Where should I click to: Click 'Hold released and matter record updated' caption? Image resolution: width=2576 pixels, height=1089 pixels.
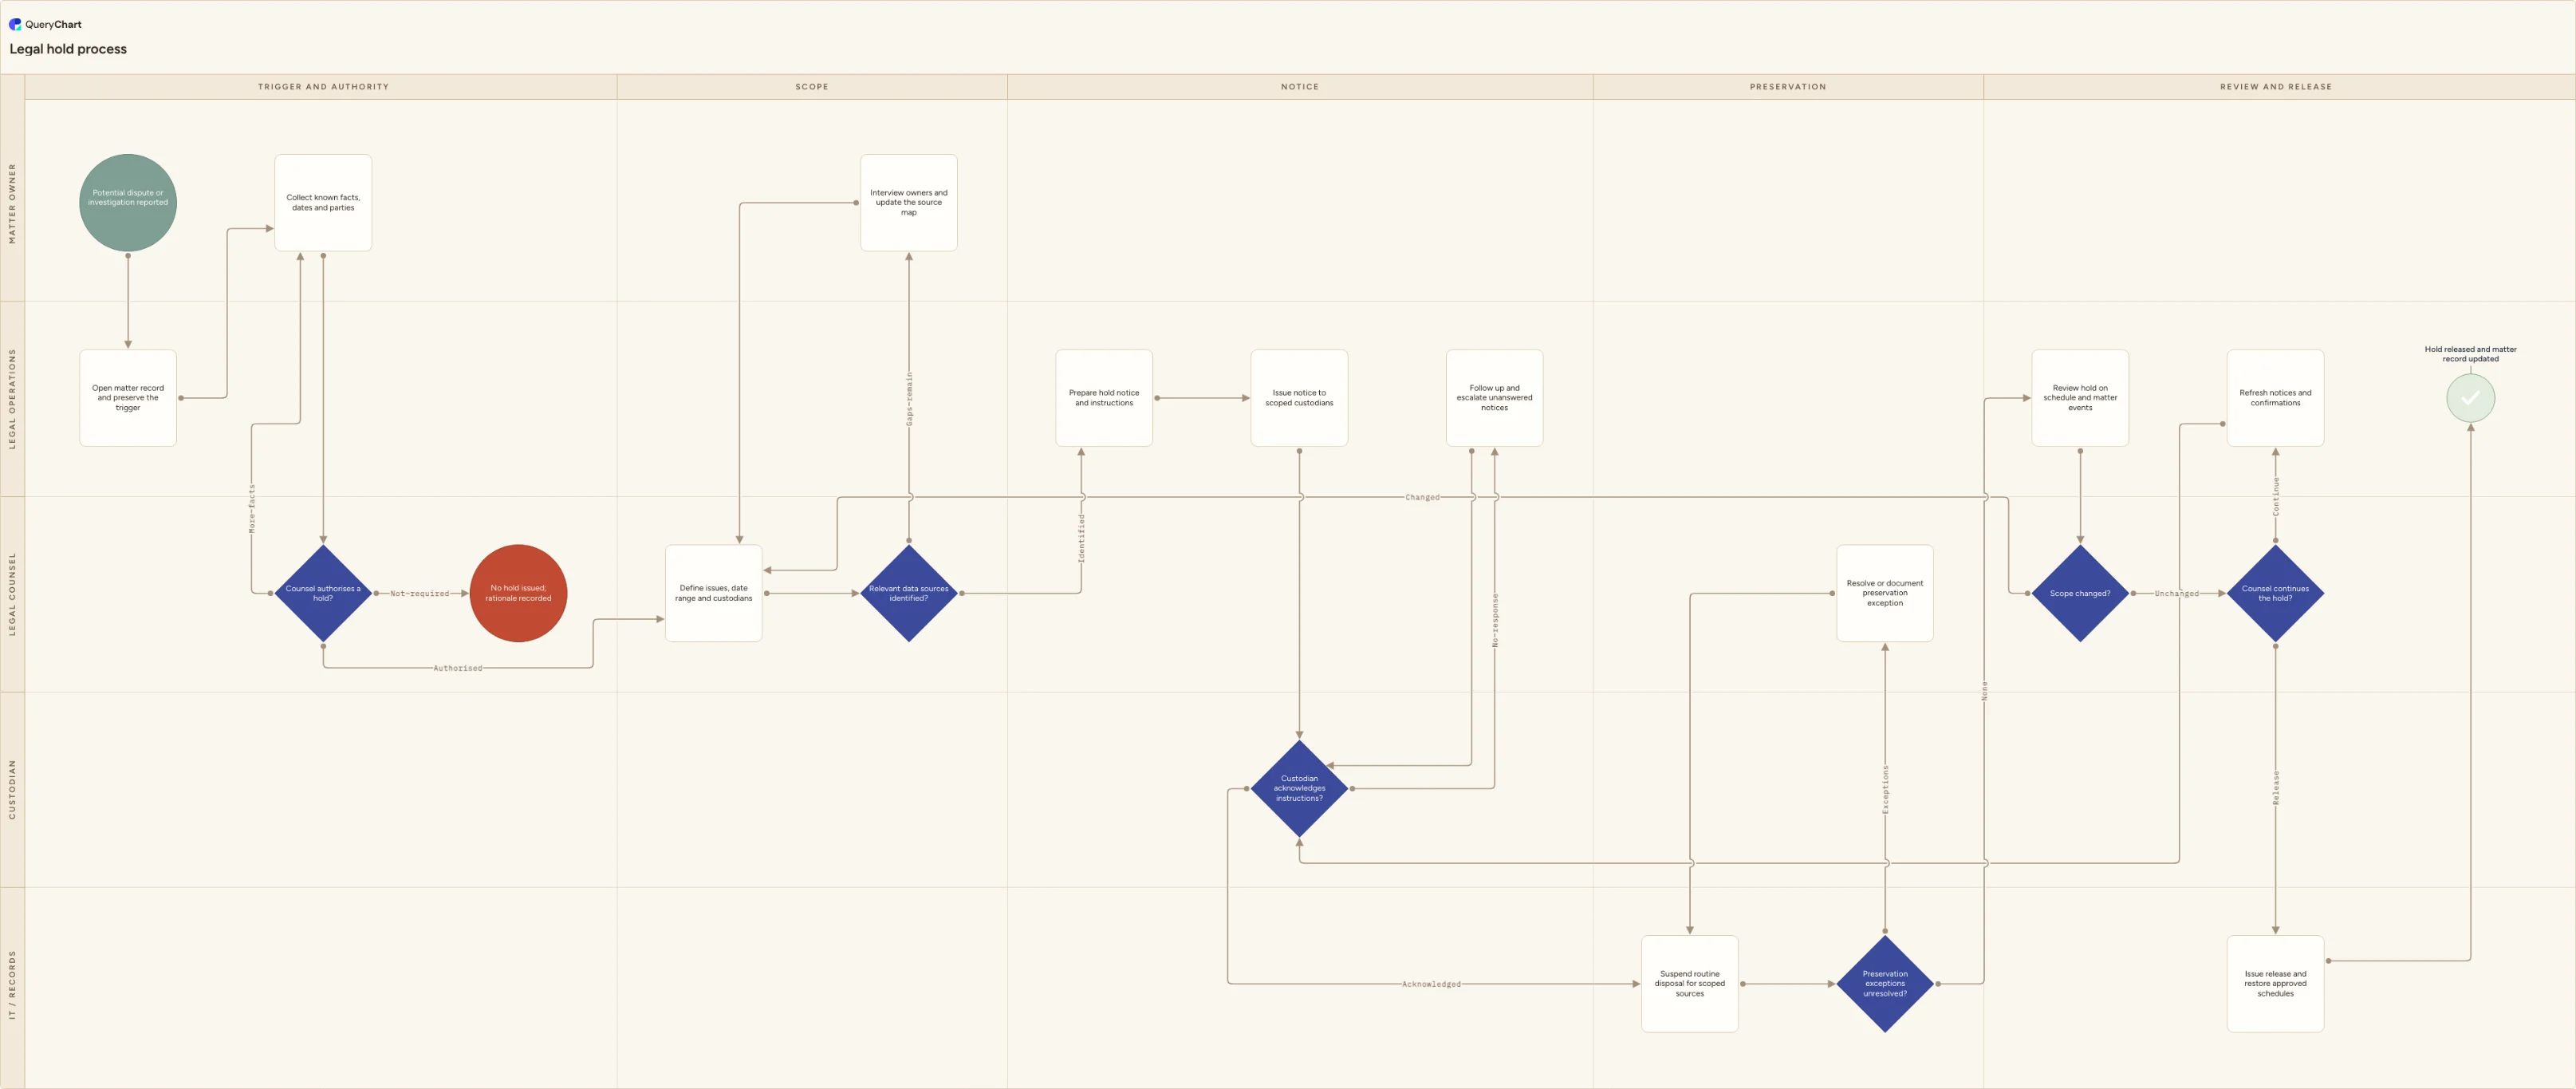[x=2470, y=354]
